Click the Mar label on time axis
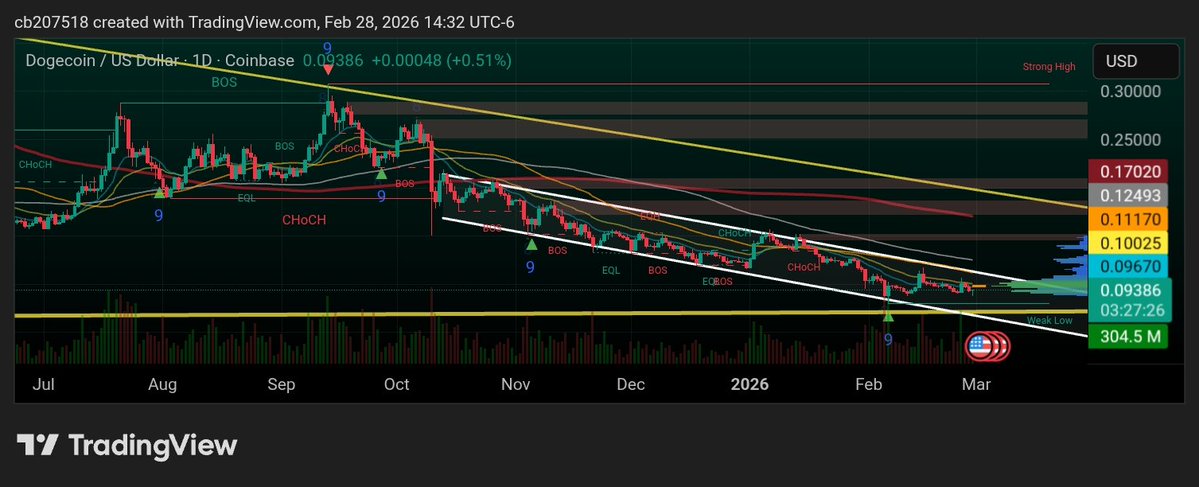1199x487 pixels. (x=976, y=385)
